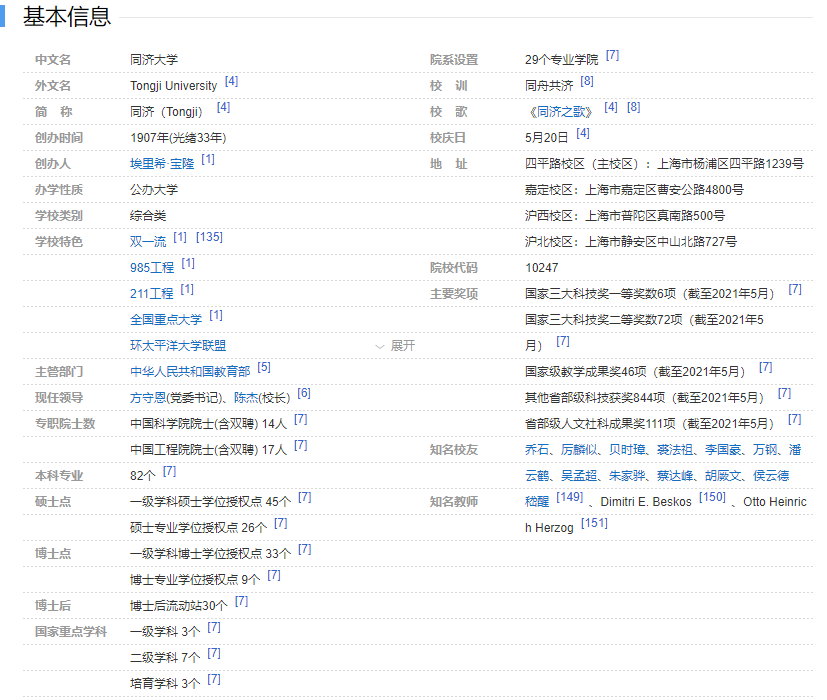827x700 pixels.
Task: Click reference [150] after Dimitri E. Beskos
Action: point(712,497)
